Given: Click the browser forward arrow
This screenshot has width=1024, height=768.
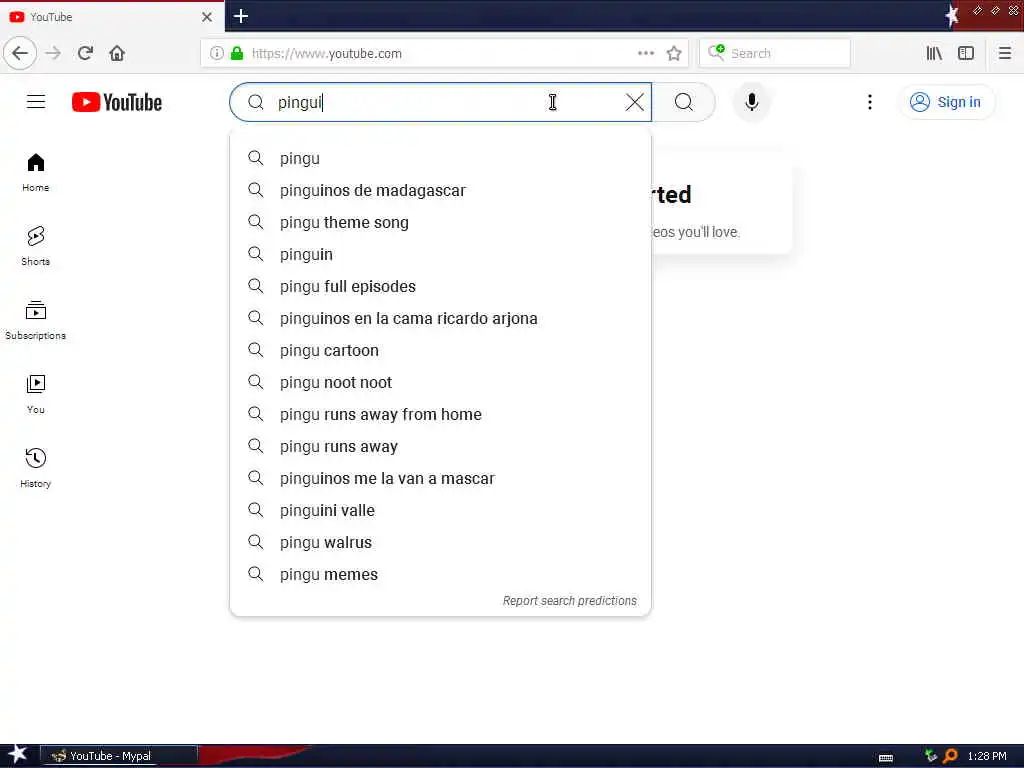Looking at the screenshot, I should tap(54, 53).
